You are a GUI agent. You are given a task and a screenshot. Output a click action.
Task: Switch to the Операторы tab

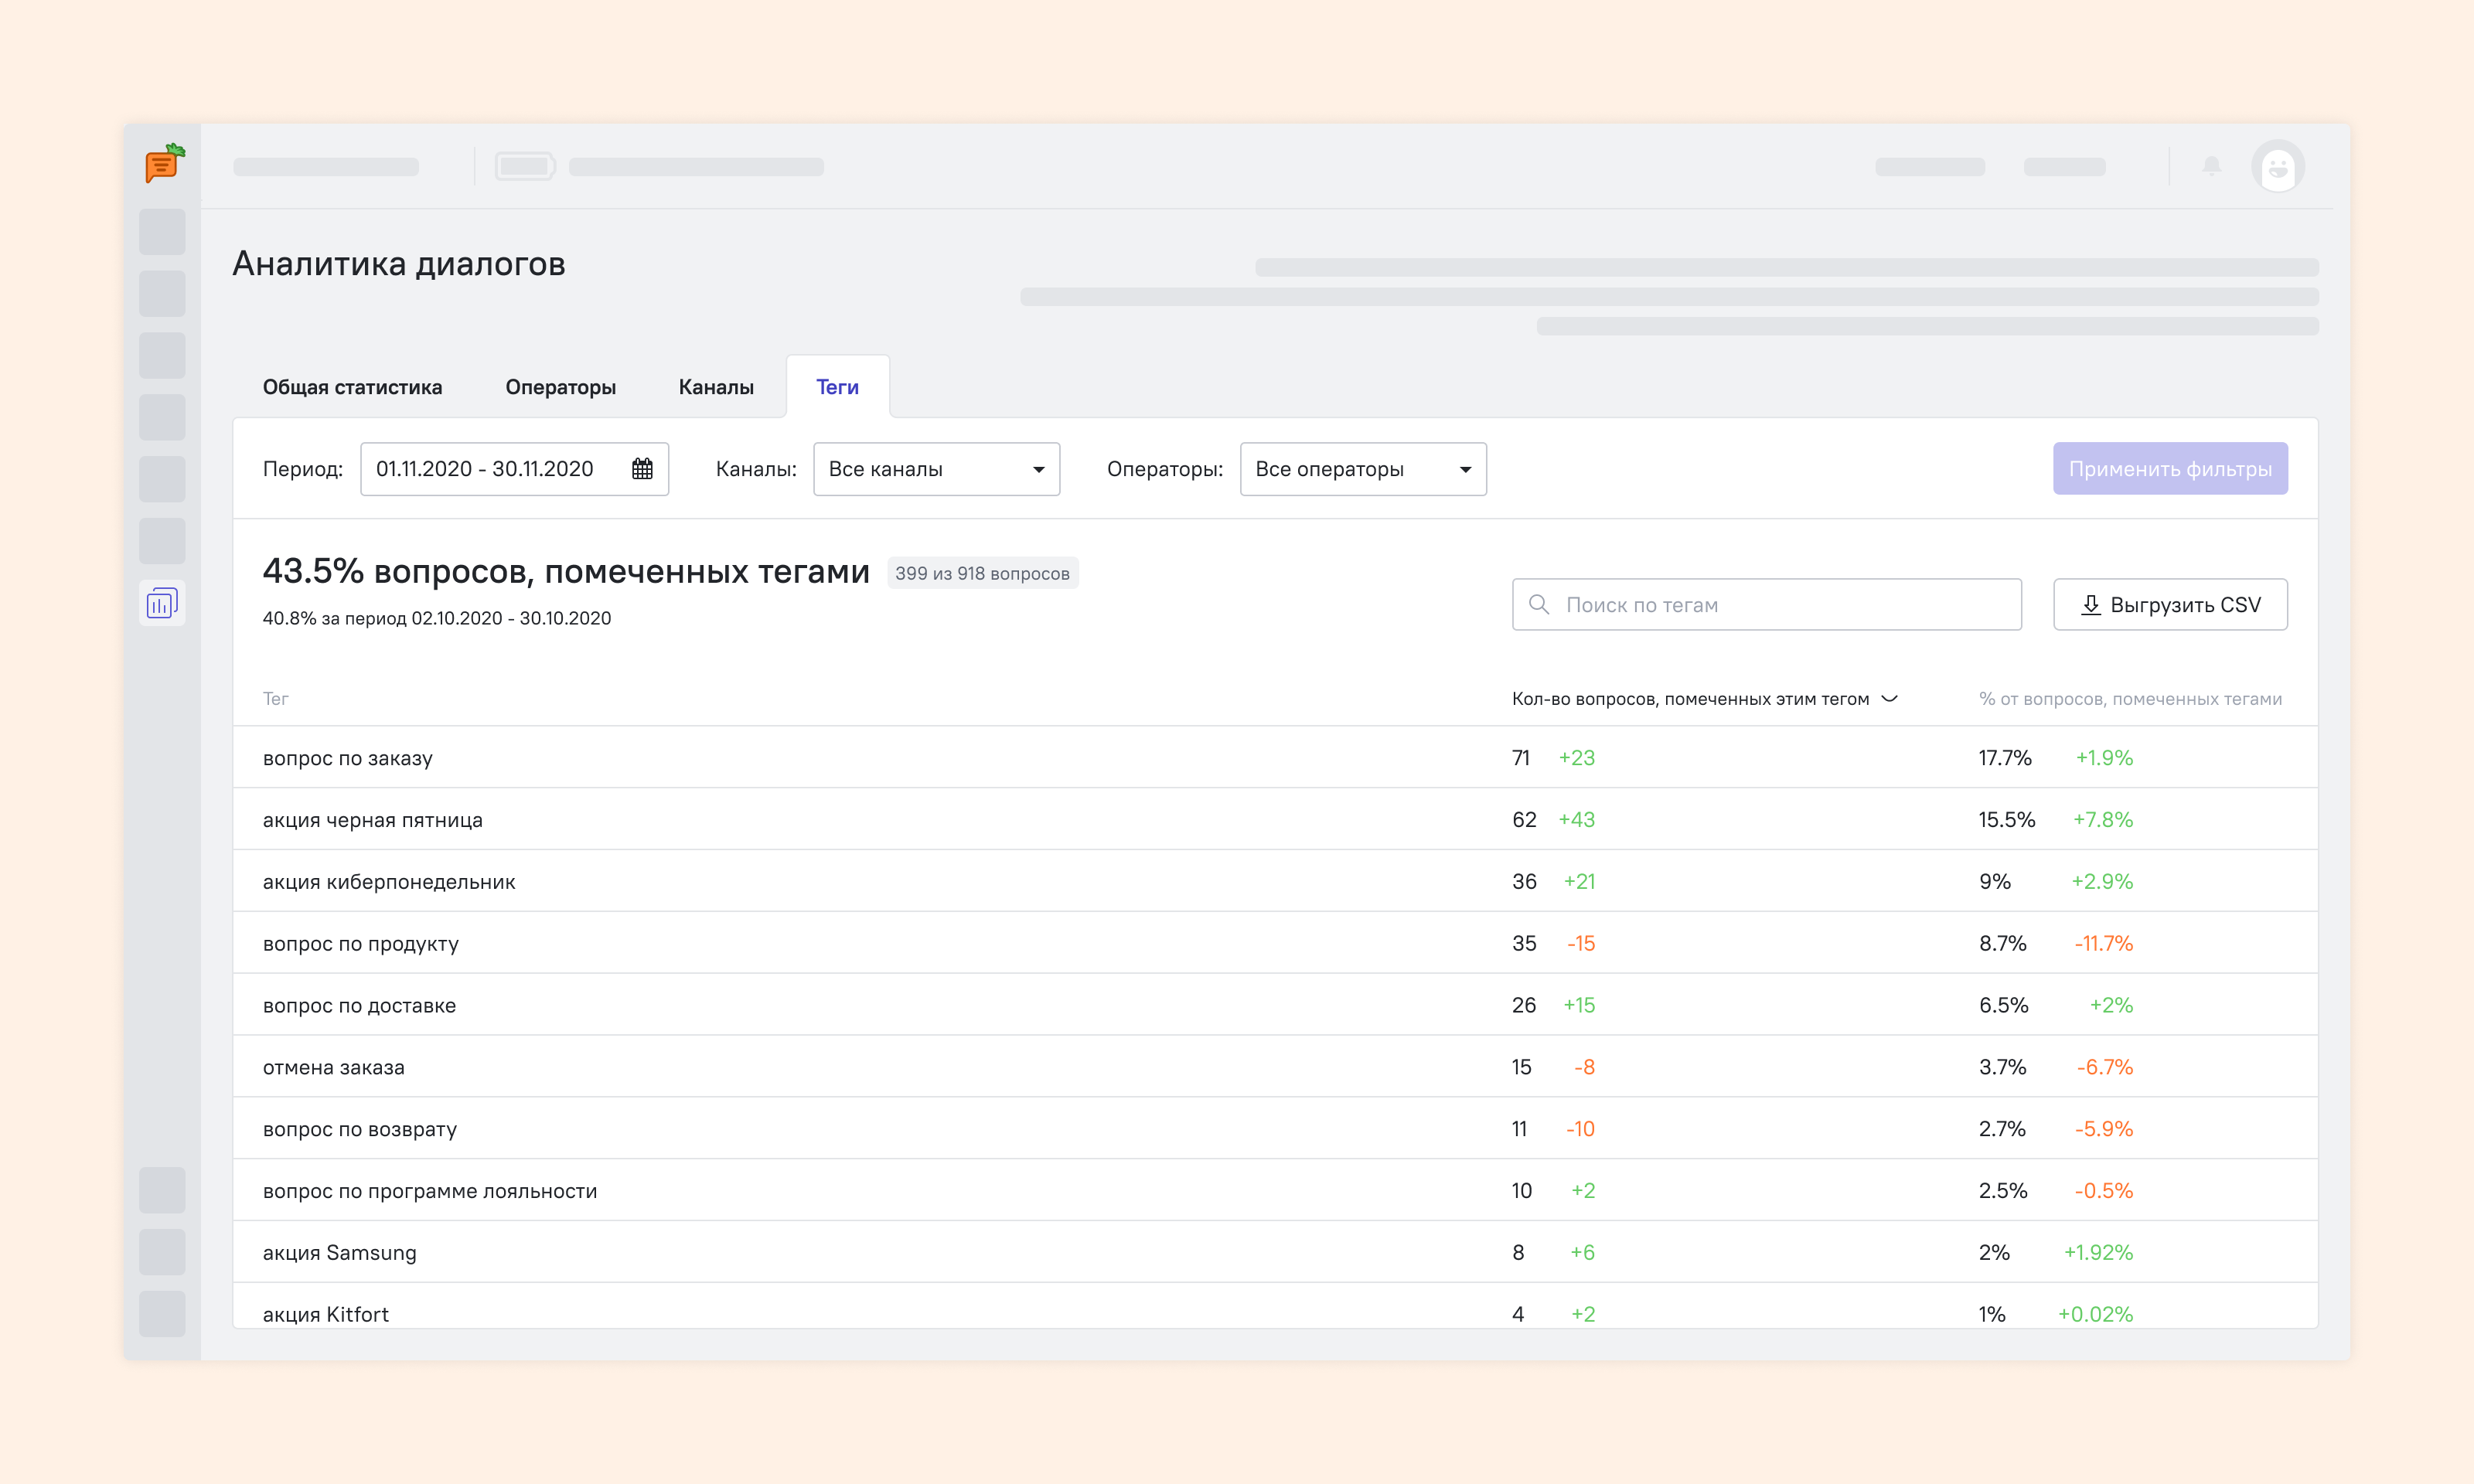click(x=560, y=387)
